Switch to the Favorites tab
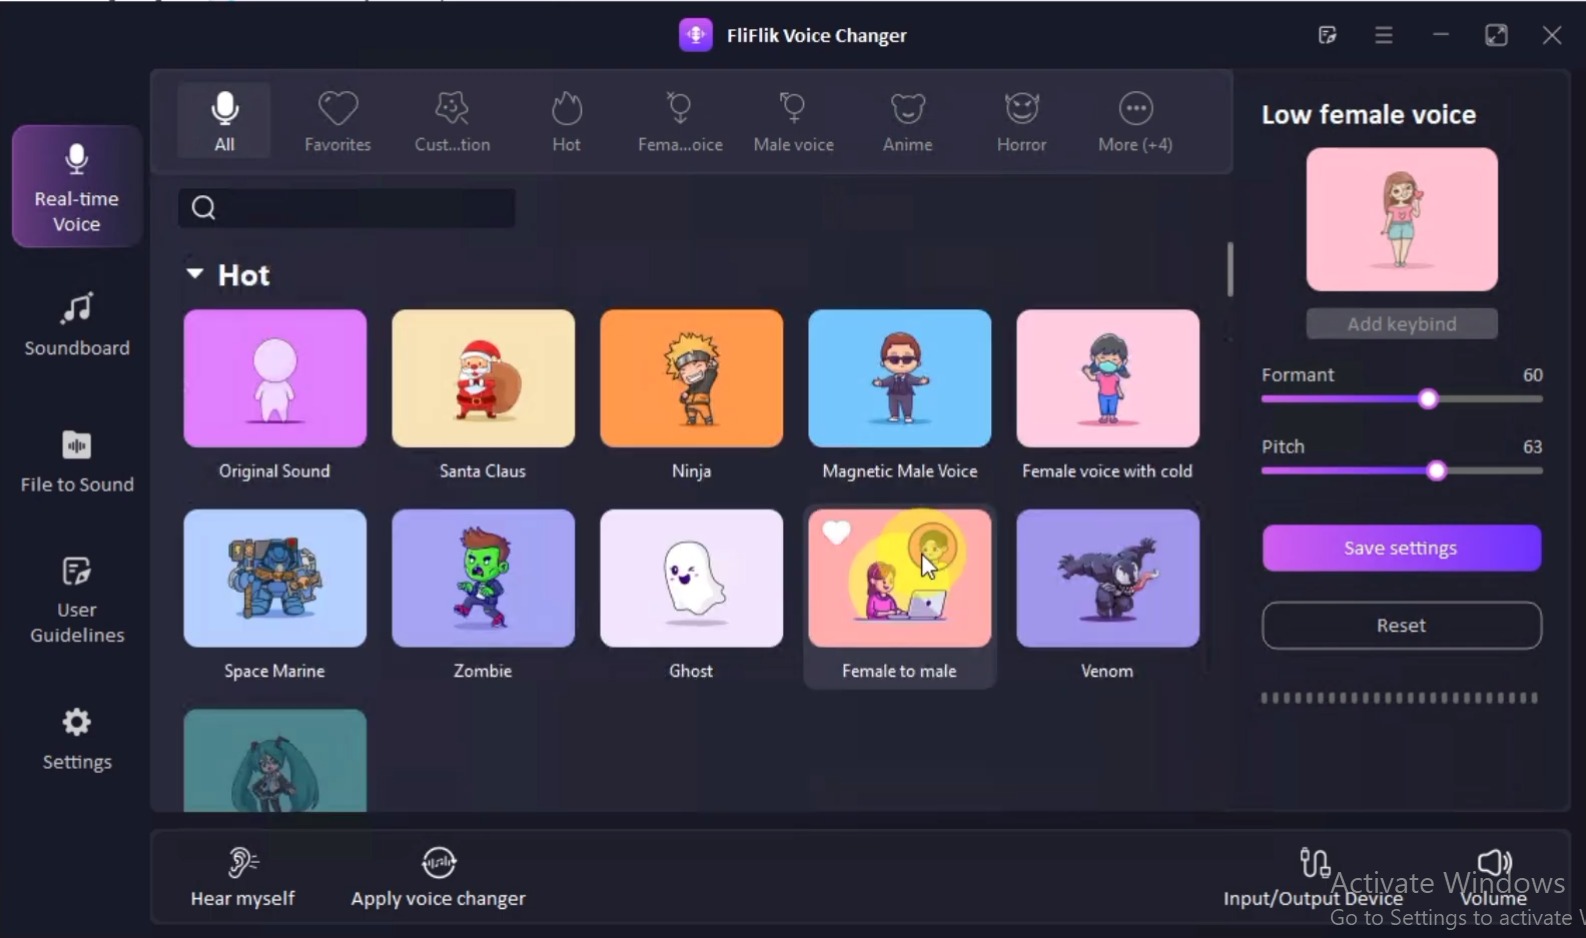1586x938 pixels. 338,121
